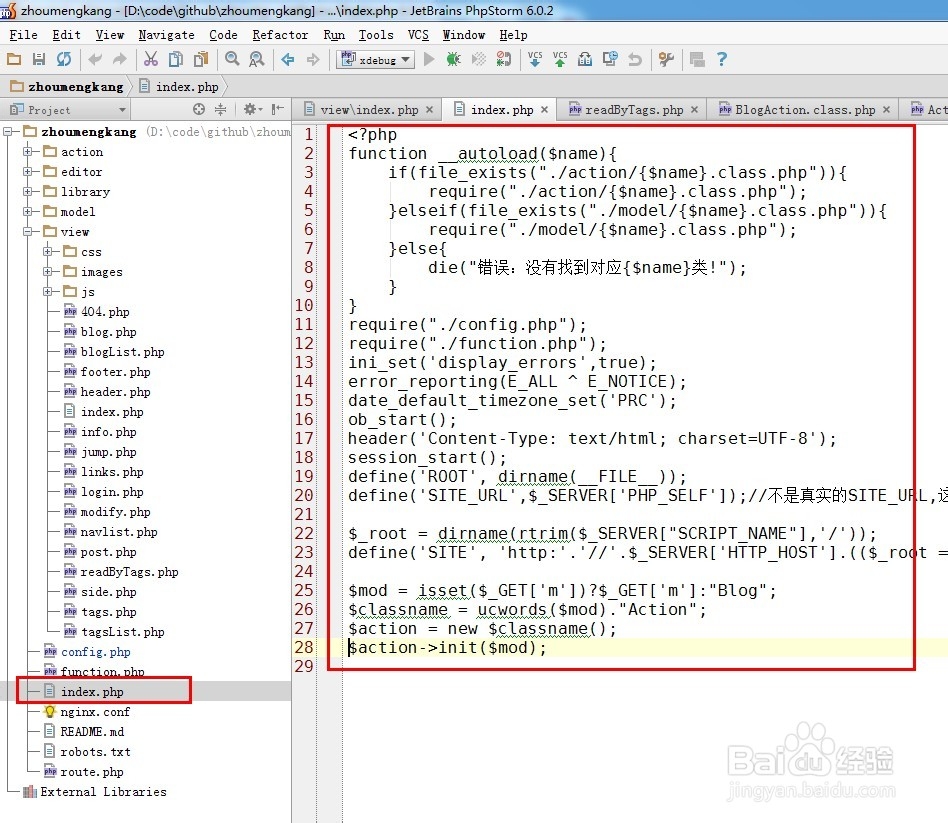Click the Back navigation arrow
The width and height of the screenshot is (948, 823).
(288, 59)
